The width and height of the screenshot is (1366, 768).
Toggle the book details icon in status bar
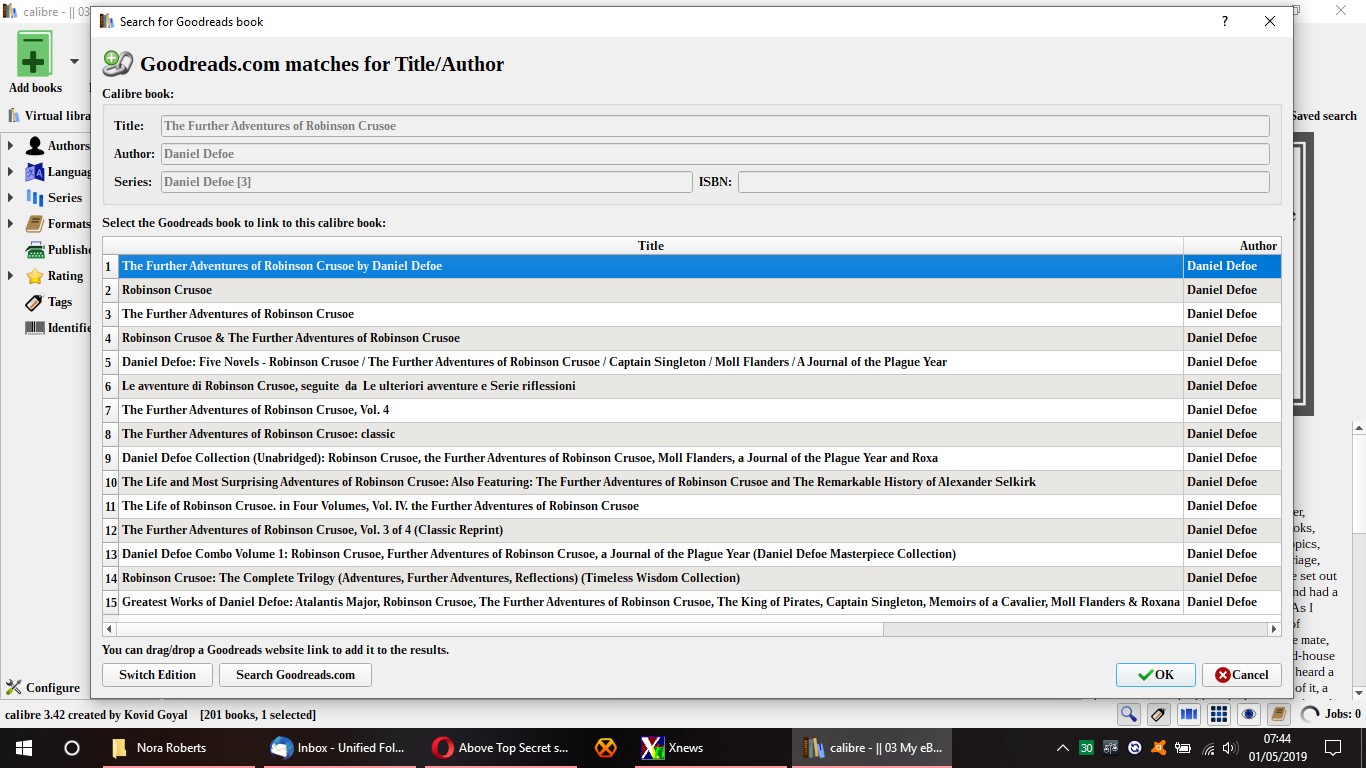tap(1278, 714)
